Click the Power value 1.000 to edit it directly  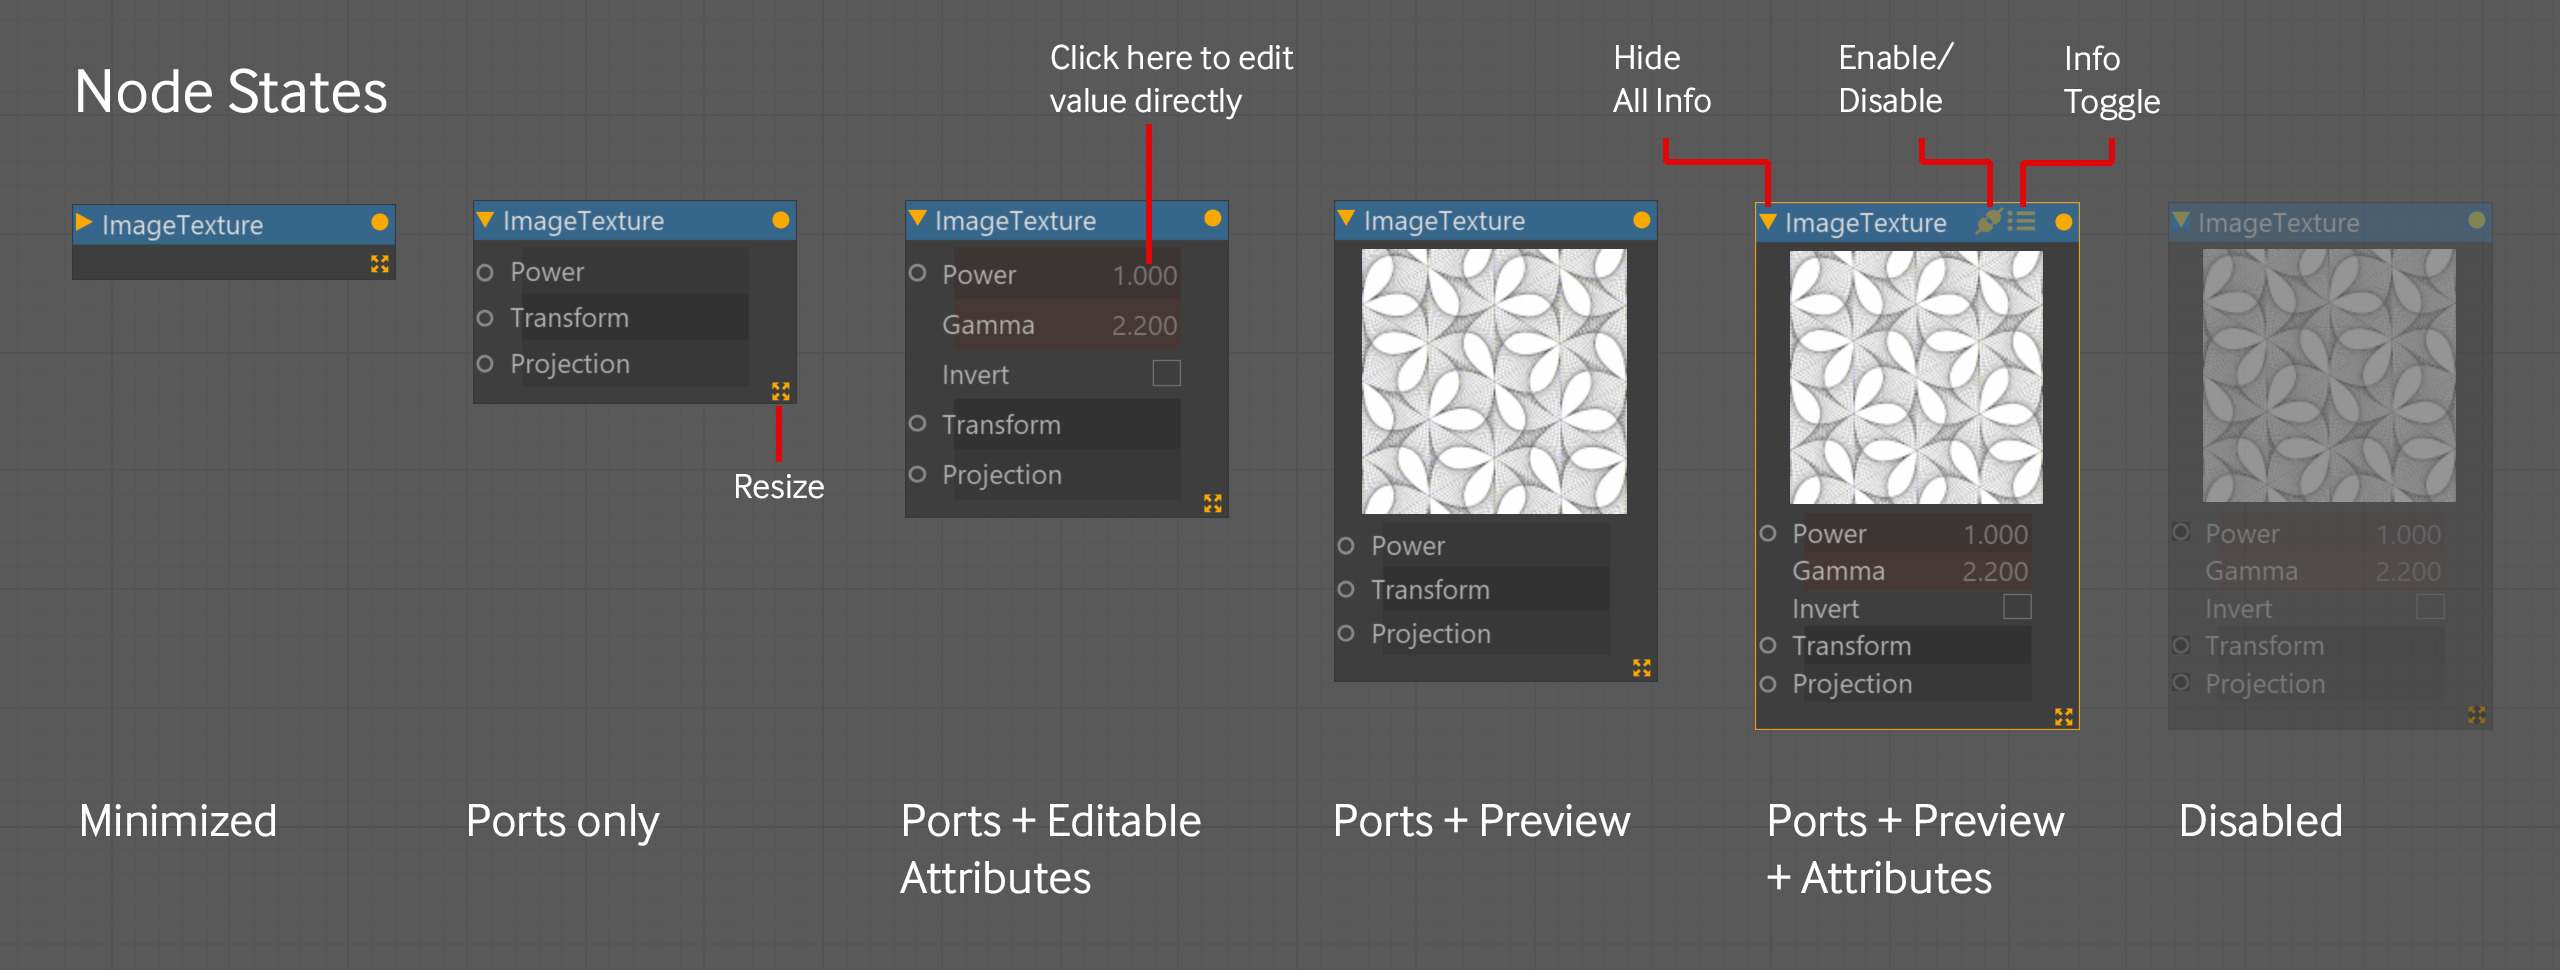1145,274
